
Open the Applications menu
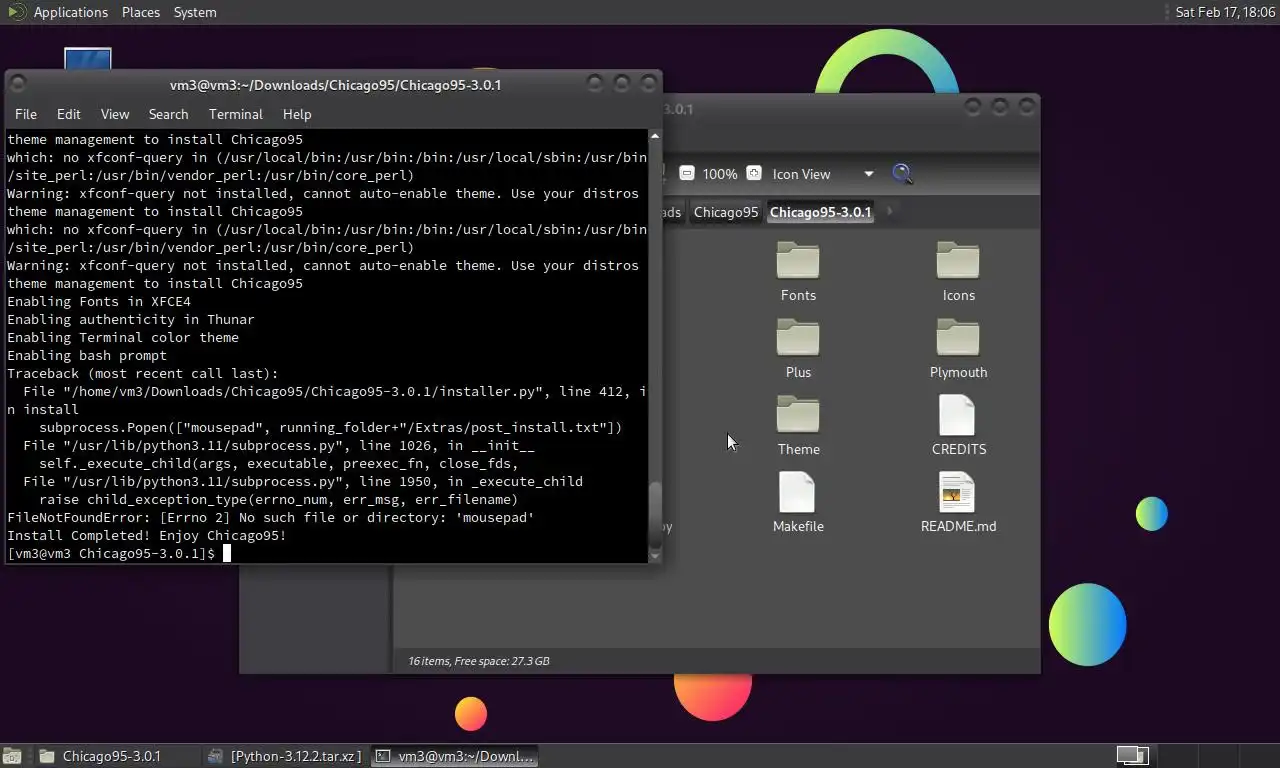pos(70,12)
